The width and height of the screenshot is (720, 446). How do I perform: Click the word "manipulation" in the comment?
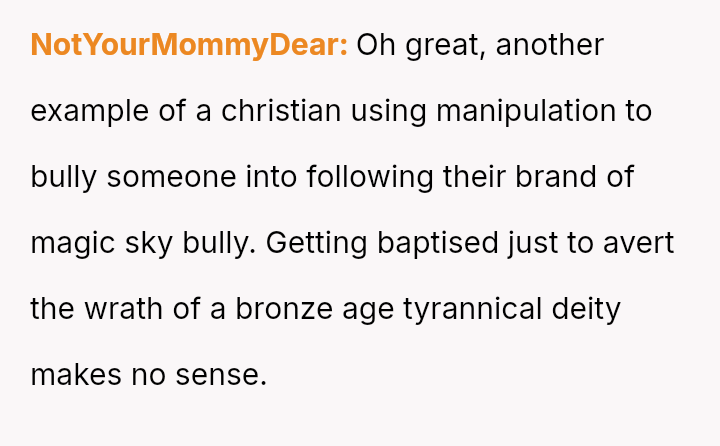click(530, 111)
